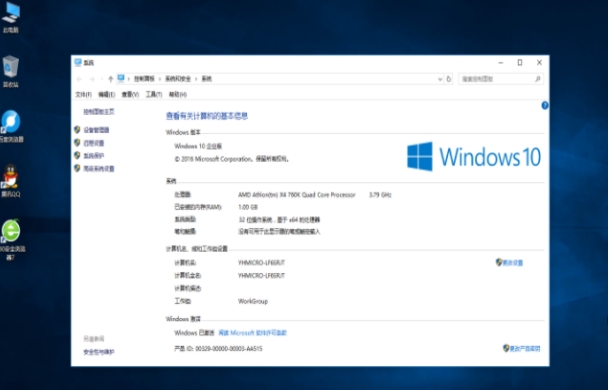Select the 腾讯QQ penguin desktop icon
This screenshot has width=613, height=390.
(11, 180)
